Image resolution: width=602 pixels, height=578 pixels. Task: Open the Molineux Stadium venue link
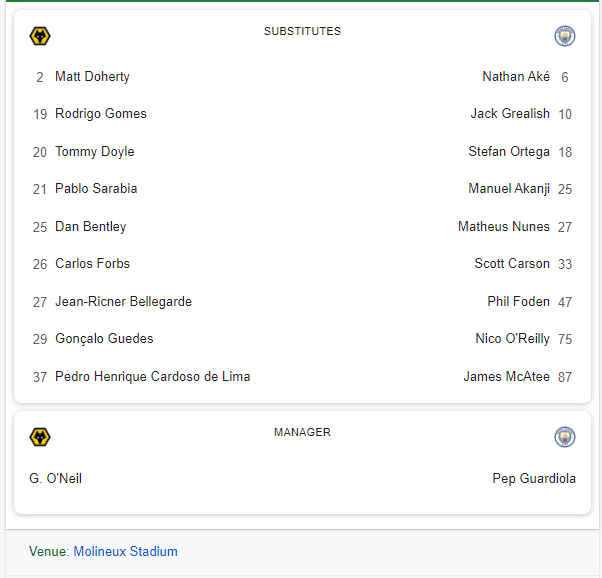125,551
